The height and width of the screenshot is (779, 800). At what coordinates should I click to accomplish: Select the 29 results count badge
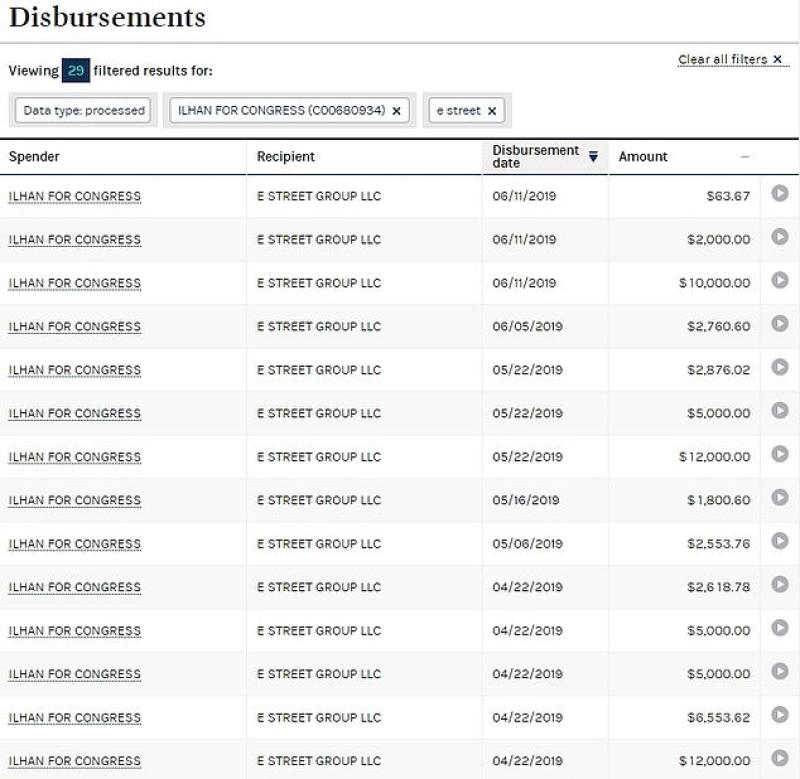pos(76,70)
